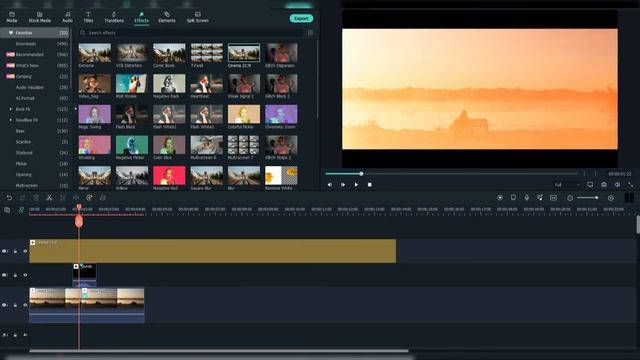The height and width of the screenshot is (360, 640).
Task: Open the Recommended effects category
Action: point(35,54)
